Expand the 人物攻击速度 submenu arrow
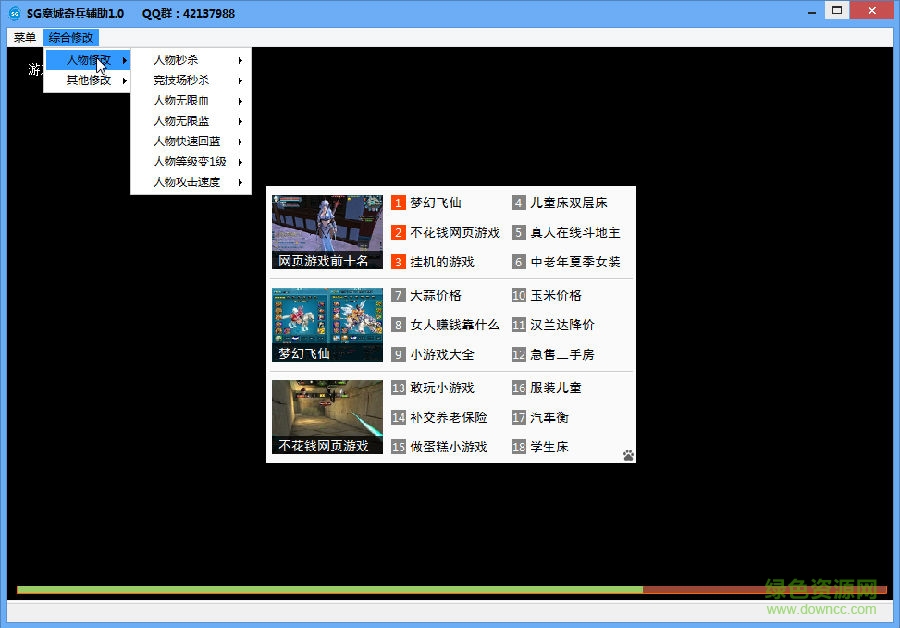This screenshot has width=900, height=628. point(240,182)
